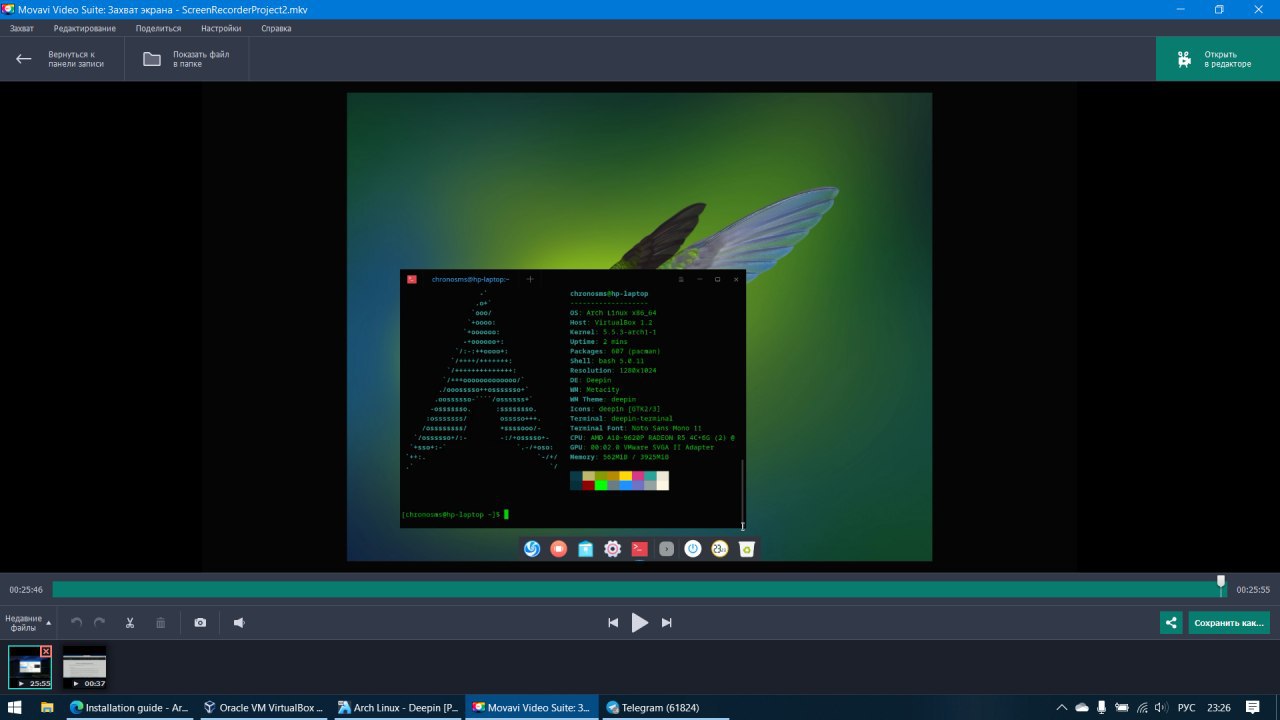The height and width of the screenshot is (720, 1280).
Task: Remove the 25:55 recording from recent files
Action: pyautogui.click(x=46, y=651)
